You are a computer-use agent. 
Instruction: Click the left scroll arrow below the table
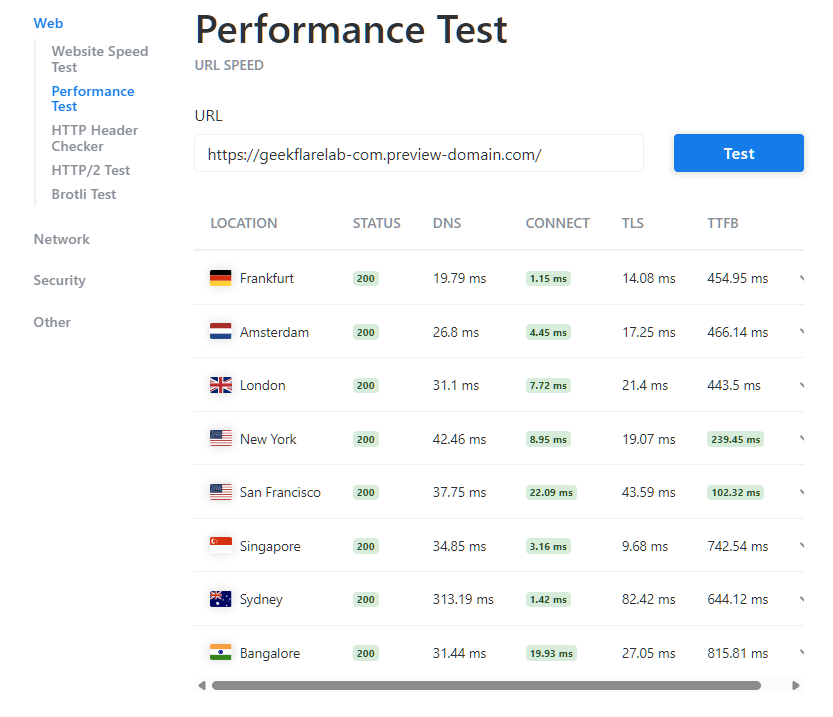202,685
